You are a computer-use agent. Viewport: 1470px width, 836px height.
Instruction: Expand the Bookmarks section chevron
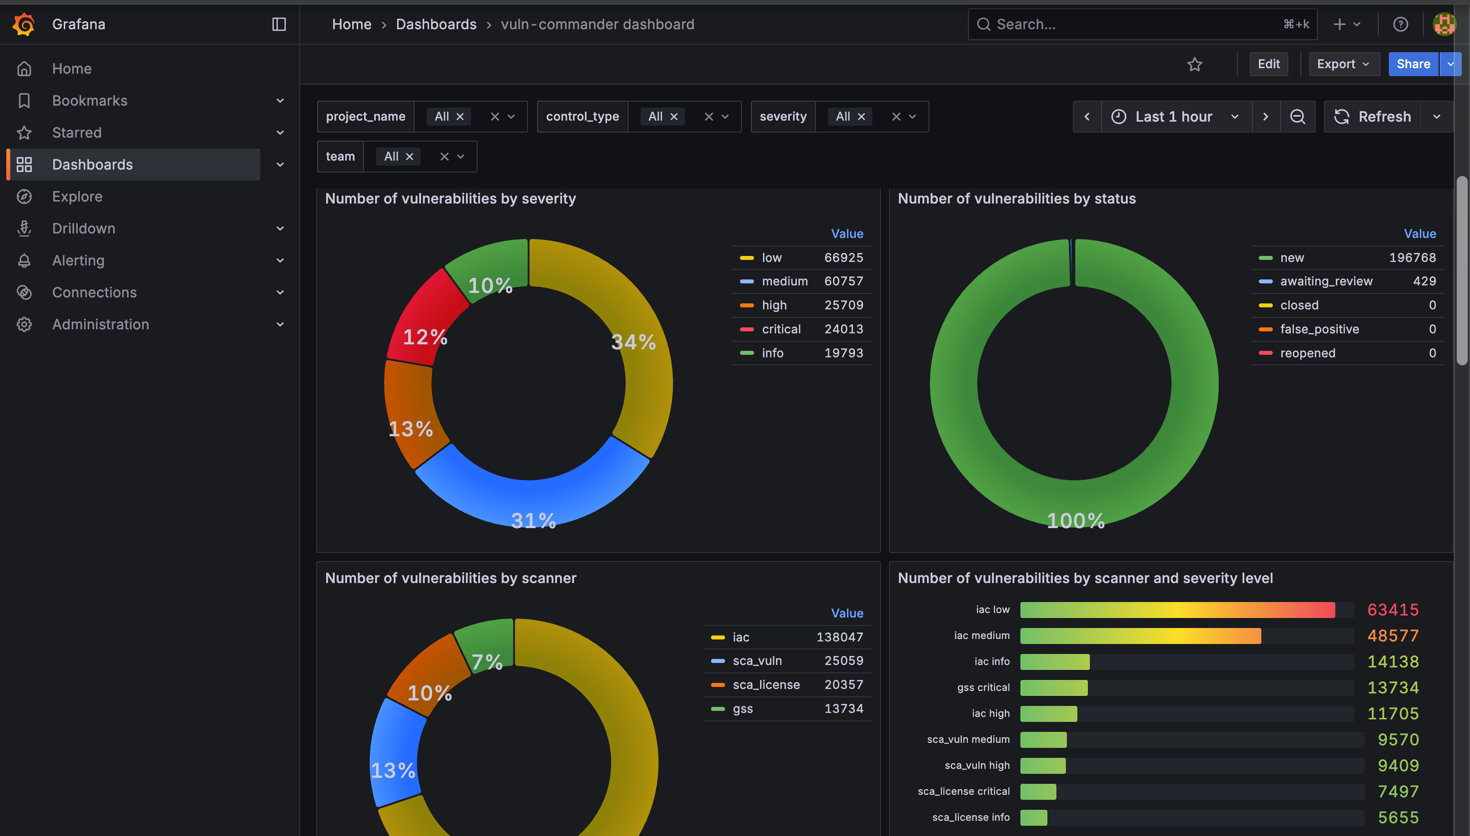(x=280, y=101)
